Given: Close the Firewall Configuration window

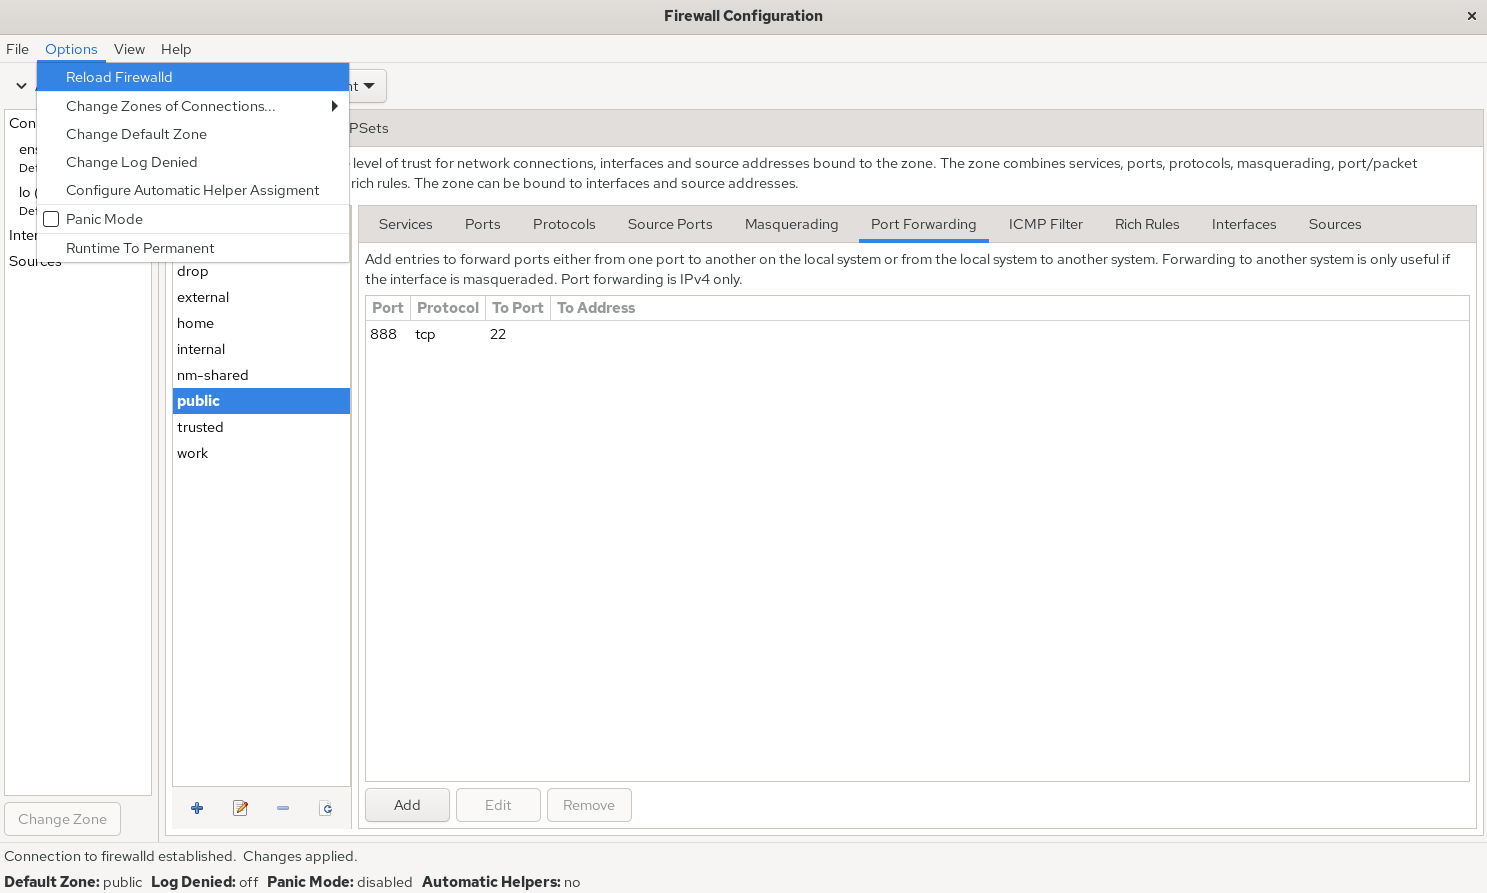Looking at the screenshot, I should click(1471, 16).
